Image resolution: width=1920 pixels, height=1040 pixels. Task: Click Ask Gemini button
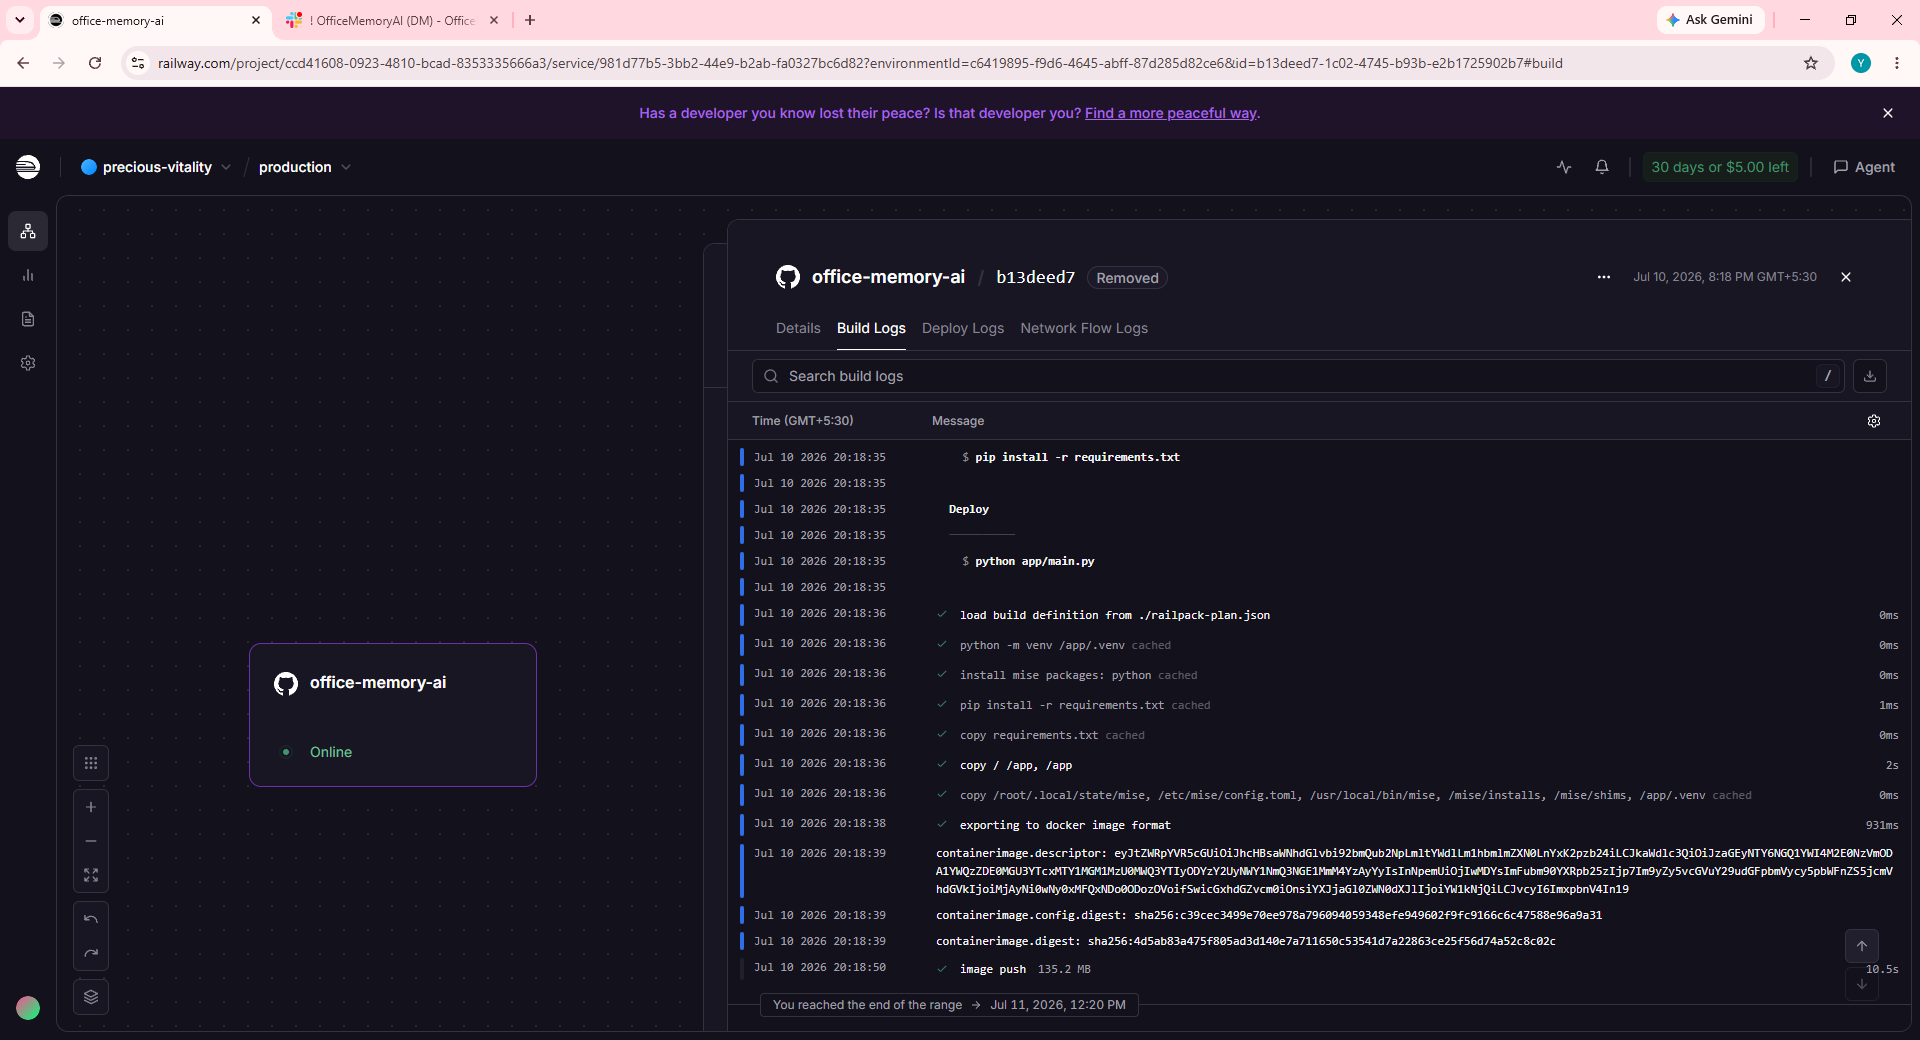pos(1710,20)
